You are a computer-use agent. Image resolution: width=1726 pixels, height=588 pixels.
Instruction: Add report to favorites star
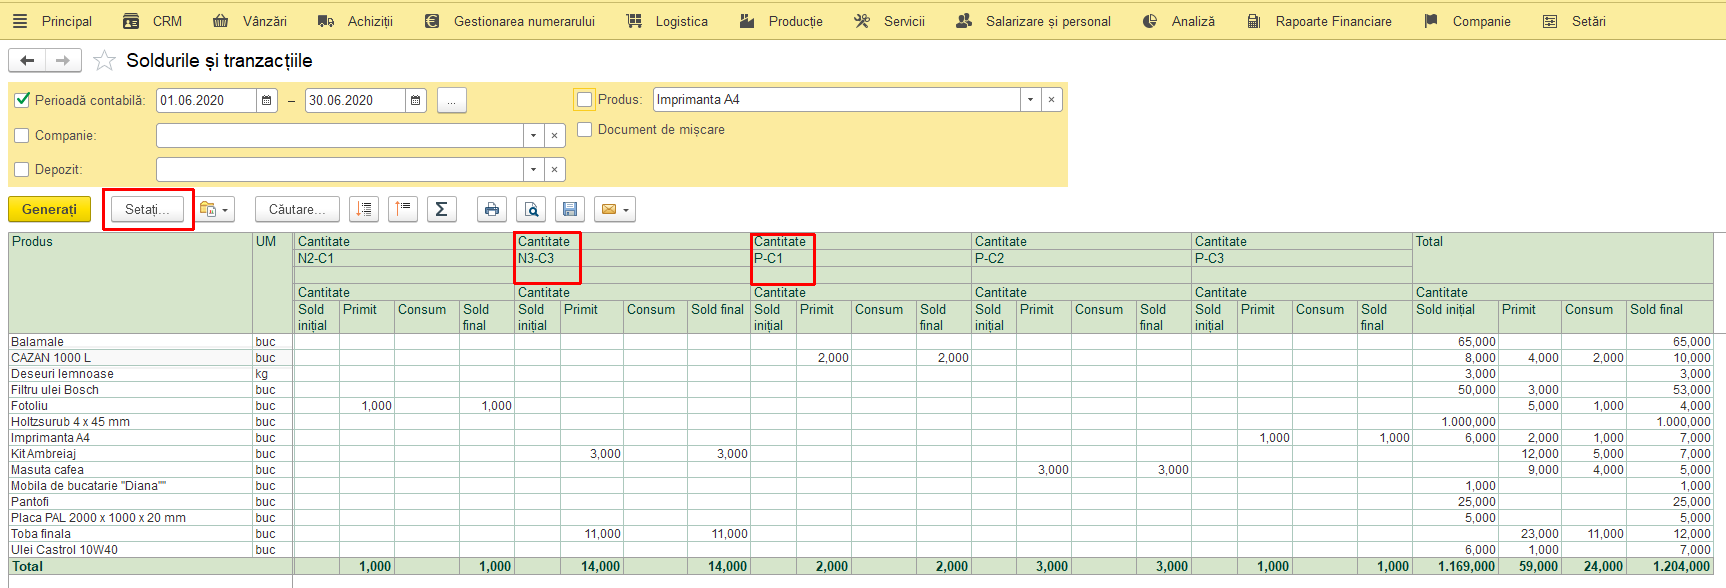(104, 61)
